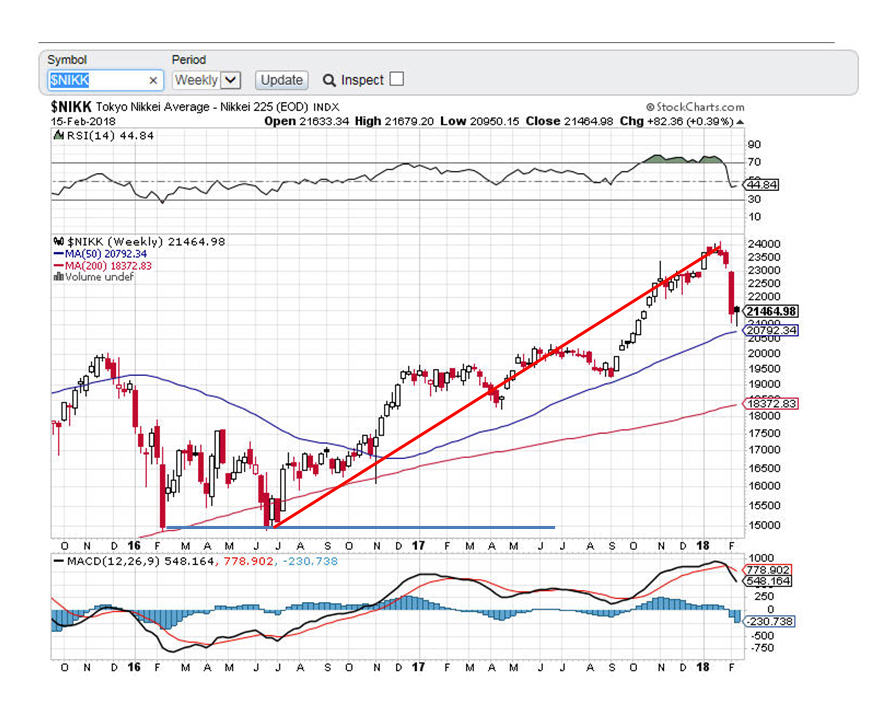Image resolution: width=882 pixels, height=719 pixels.
Task: Click the Inspect magnifying glass icon
Action: (329, 80)
